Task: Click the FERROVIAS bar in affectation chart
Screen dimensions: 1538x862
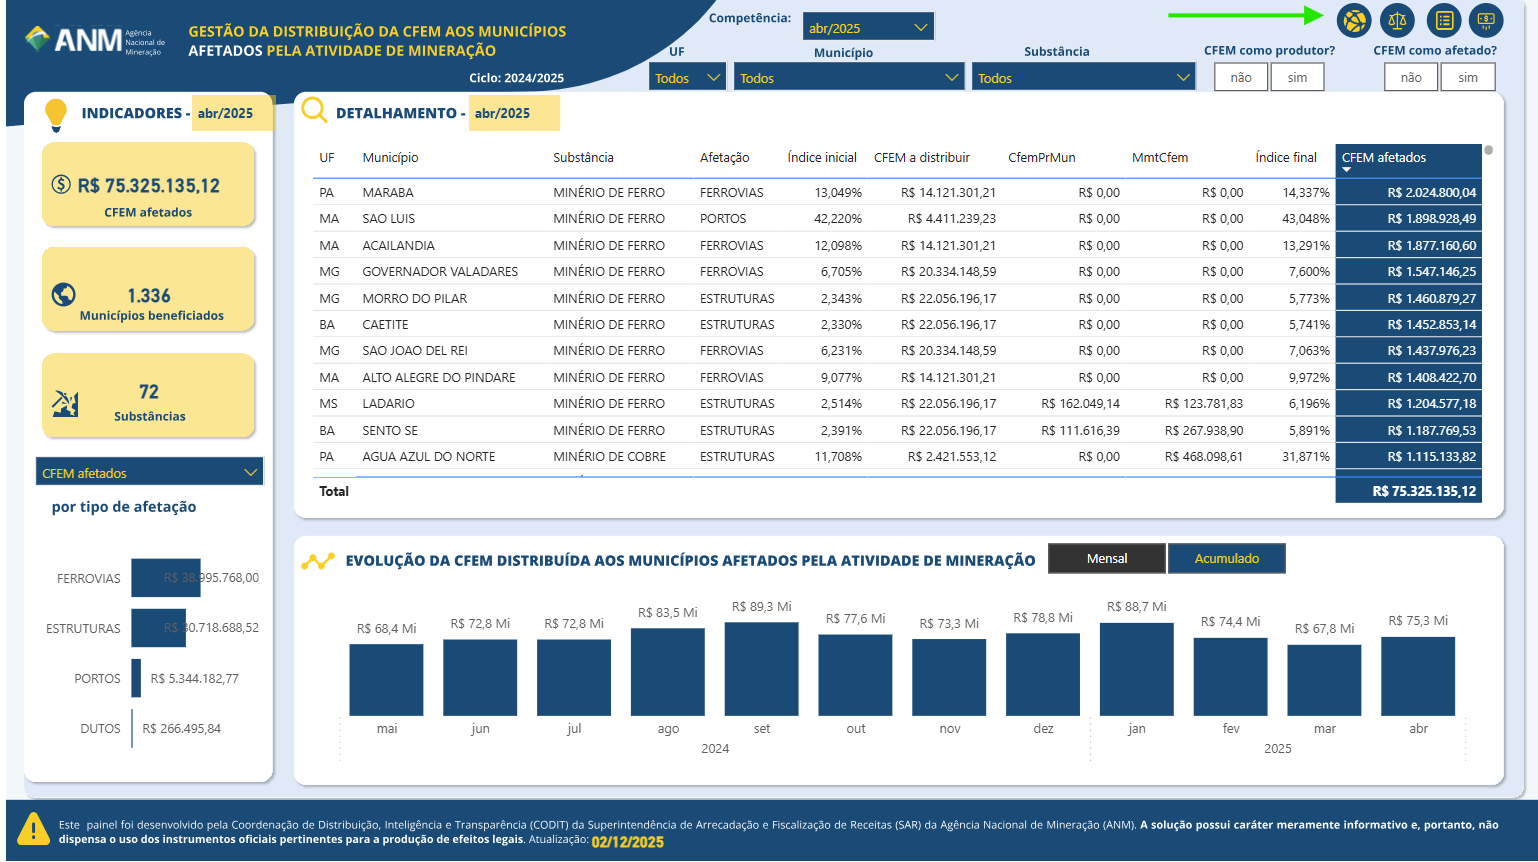Action: click(x=165, y=578)
